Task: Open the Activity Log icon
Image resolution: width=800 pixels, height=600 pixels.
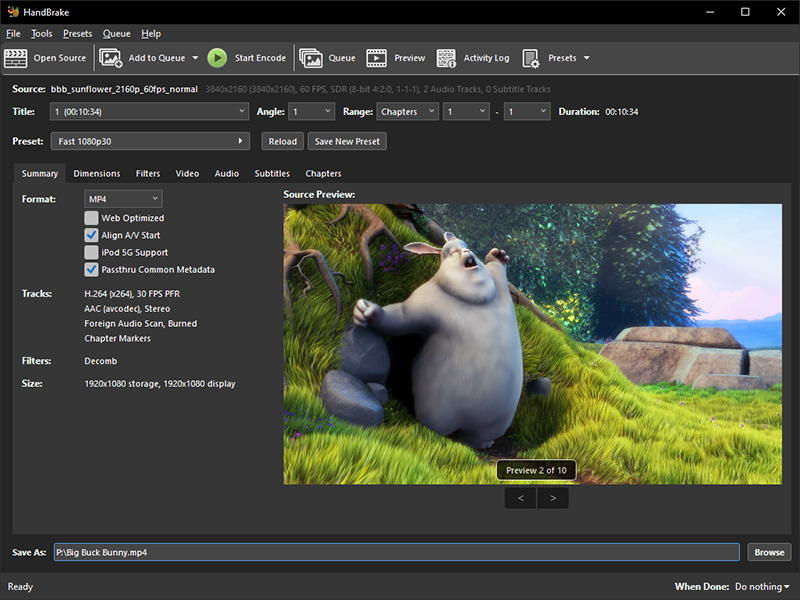Action: (446, 58)
